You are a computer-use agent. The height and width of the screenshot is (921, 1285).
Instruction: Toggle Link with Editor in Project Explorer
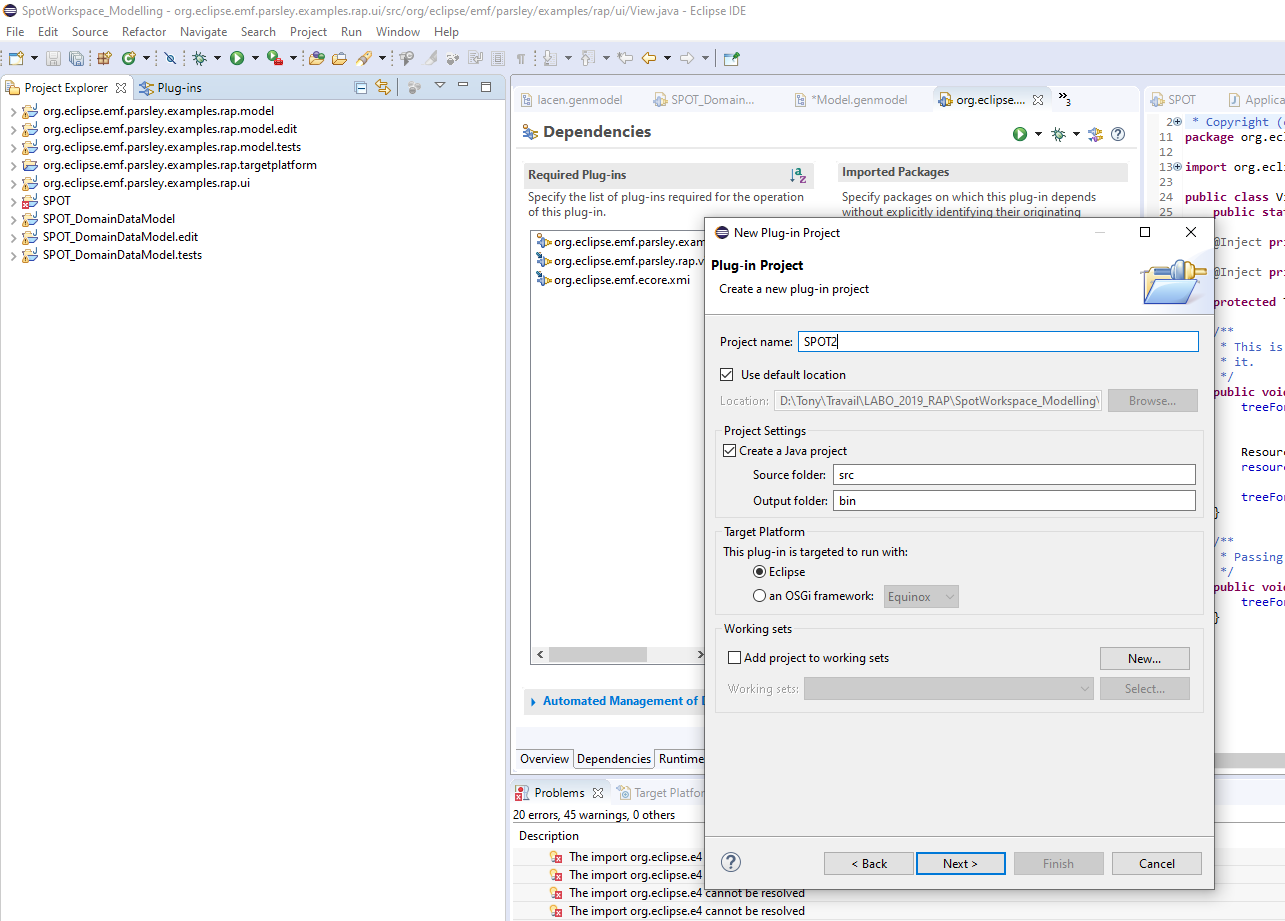382,87
